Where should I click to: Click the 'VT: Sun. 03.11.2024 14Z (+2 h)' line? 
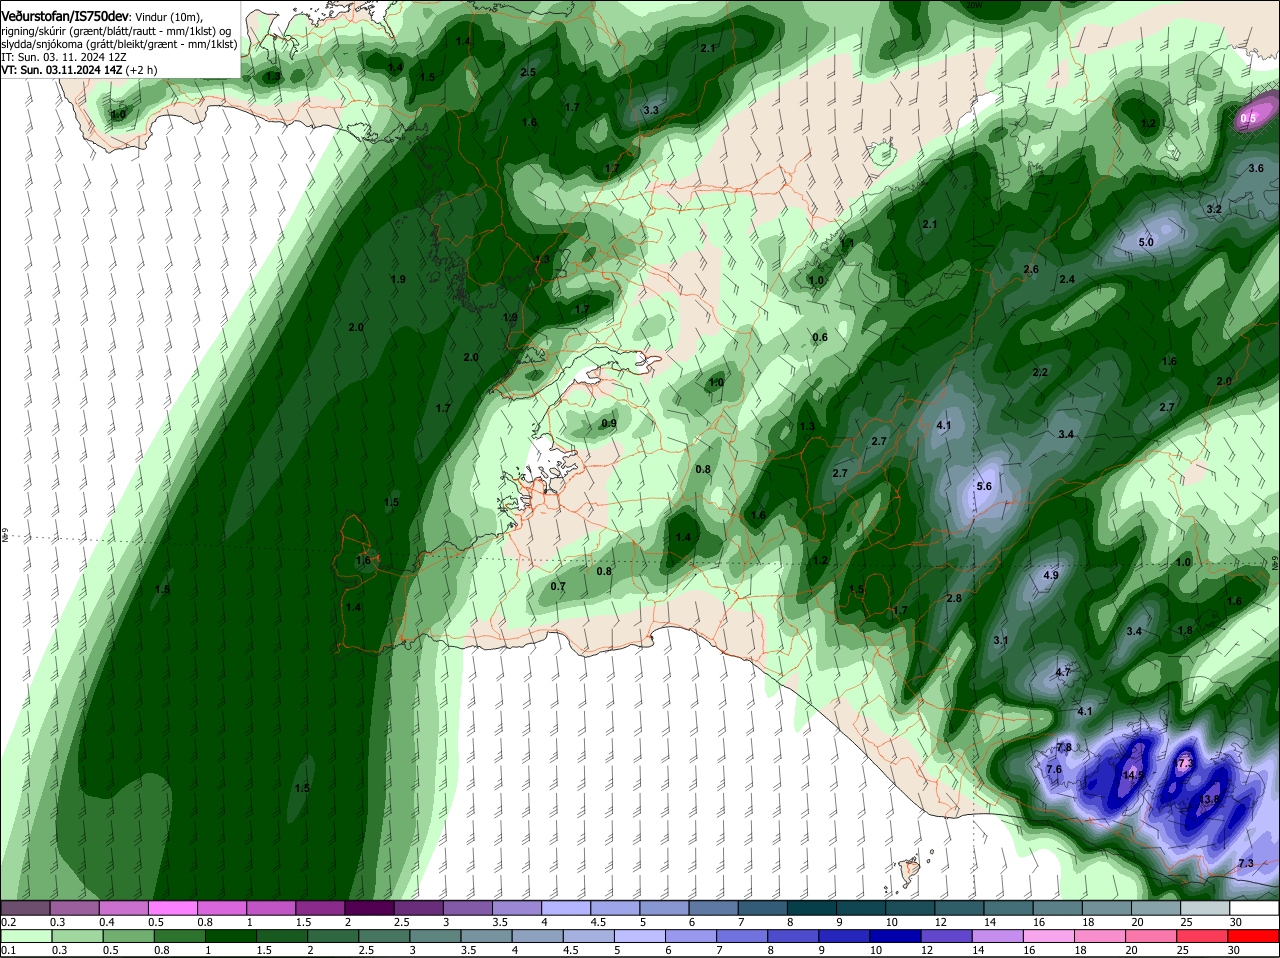pos(78,70)
